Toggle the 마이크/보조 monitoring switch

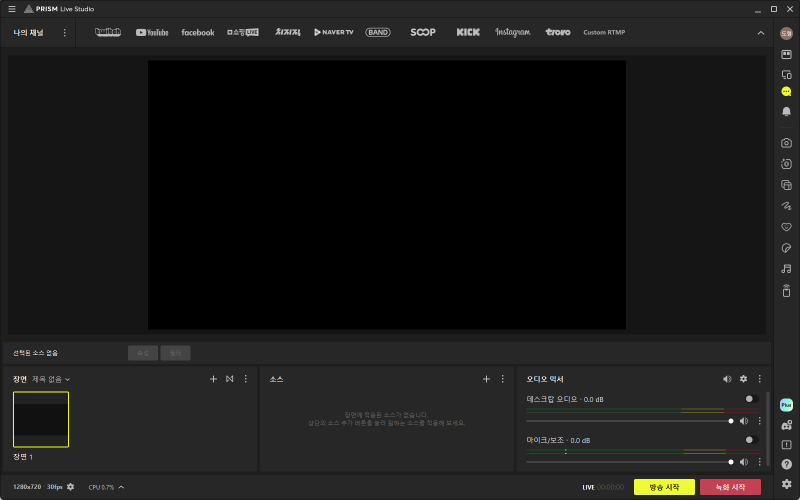click(752, 440)
